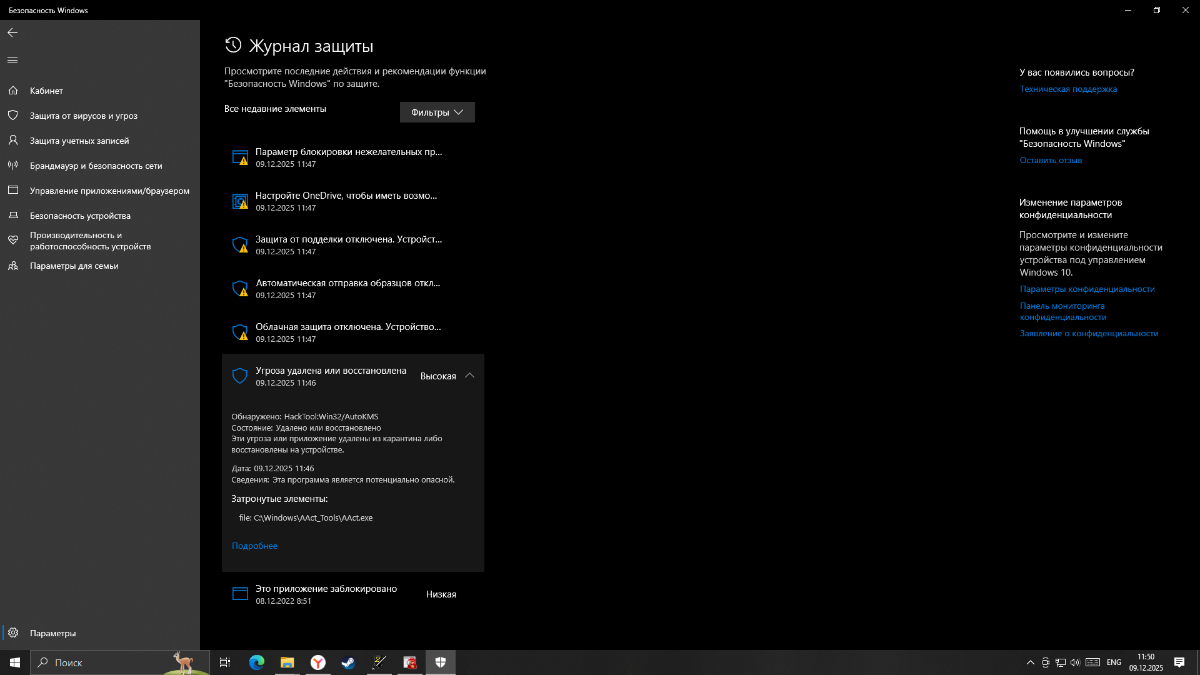Screen dimensions: 1200x675
Task: Expand Настройте OneDrive history entry
Action: [353, 201]
